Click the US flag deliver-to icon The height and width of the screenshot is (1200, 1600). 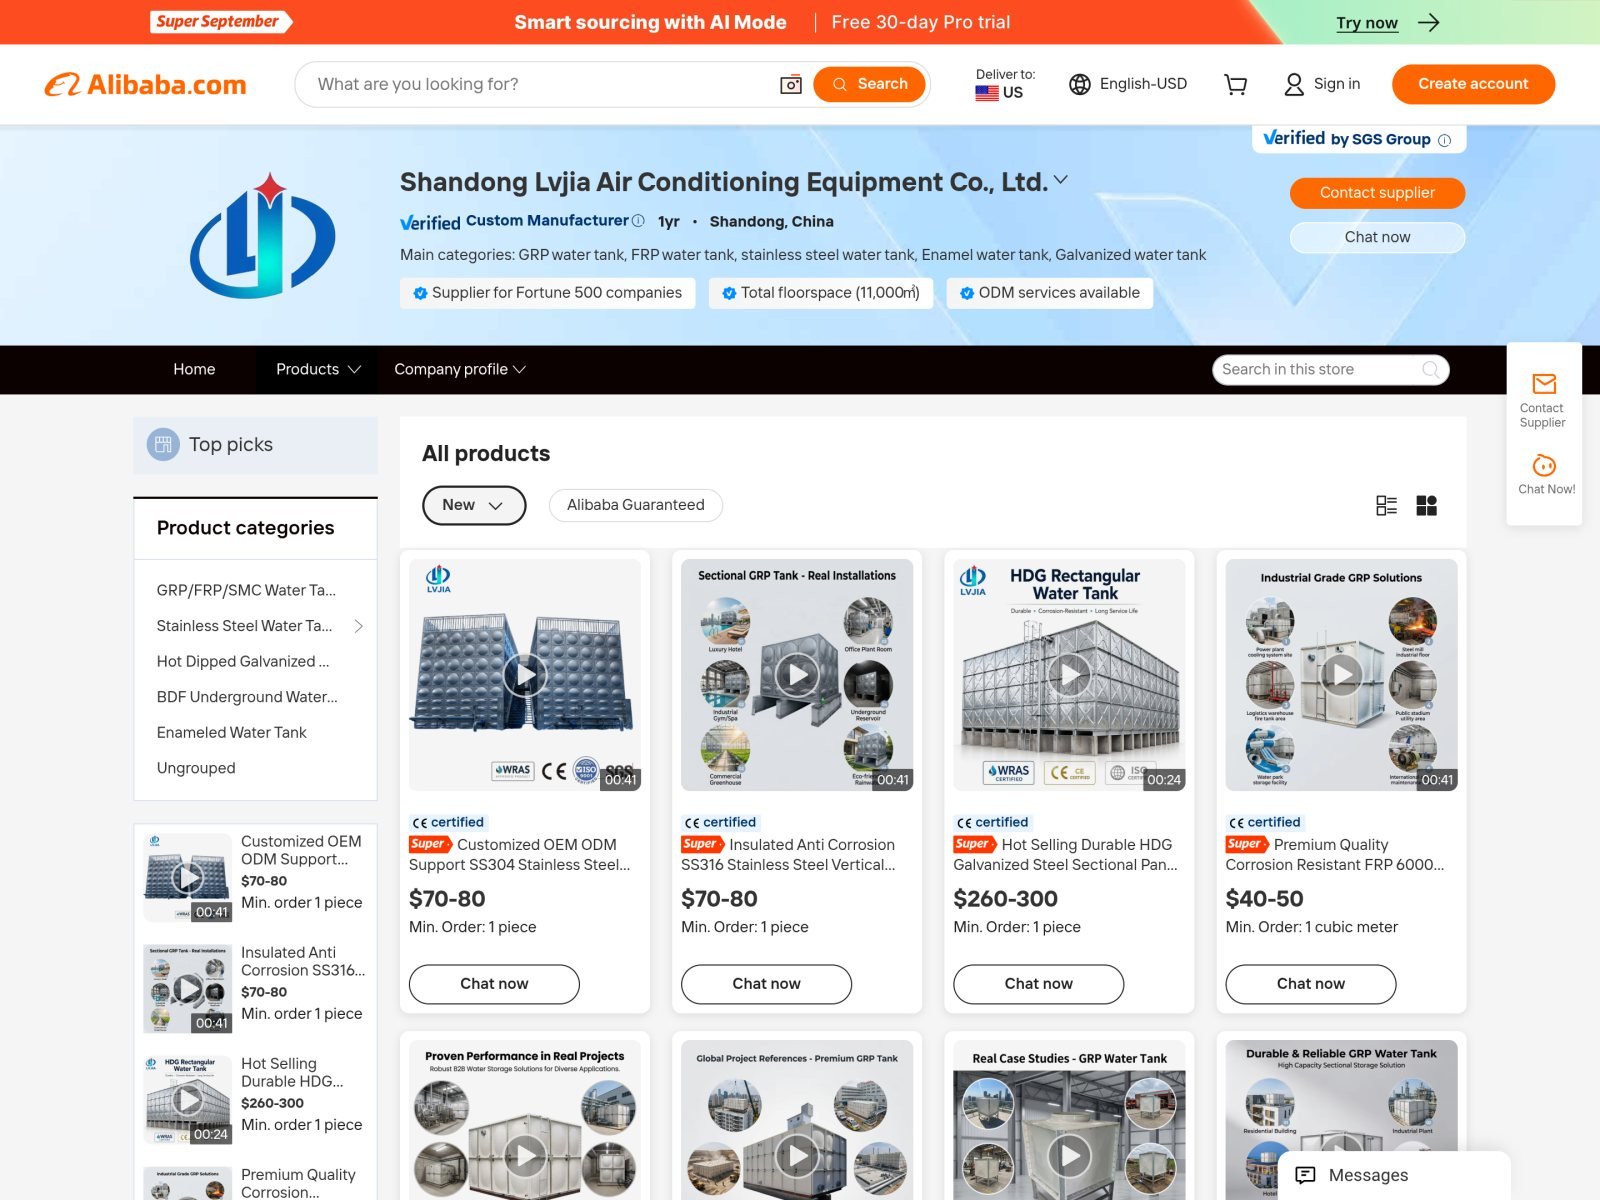(x=987, y=93)
